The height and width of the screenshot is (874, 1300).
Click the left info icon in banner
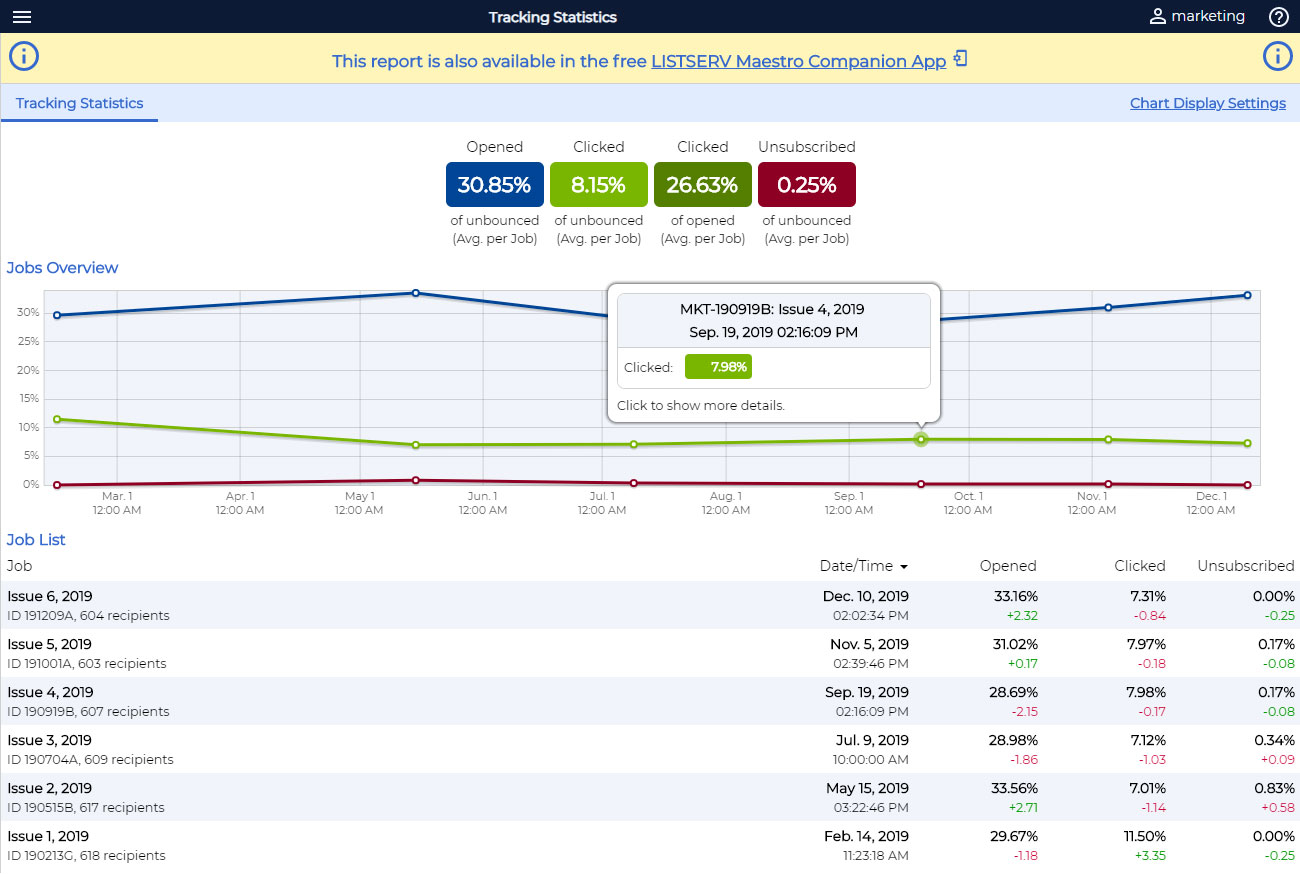tap(23, 57)
